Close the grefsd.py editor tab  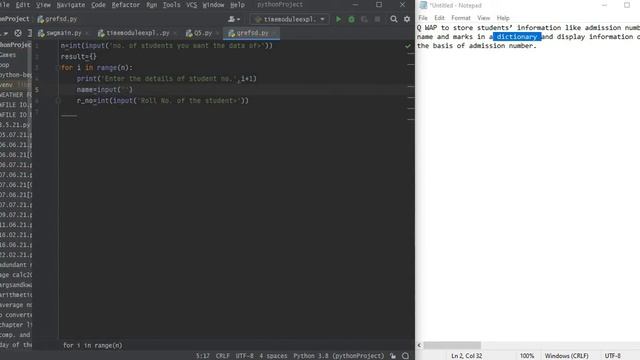[x=274, y=33]
